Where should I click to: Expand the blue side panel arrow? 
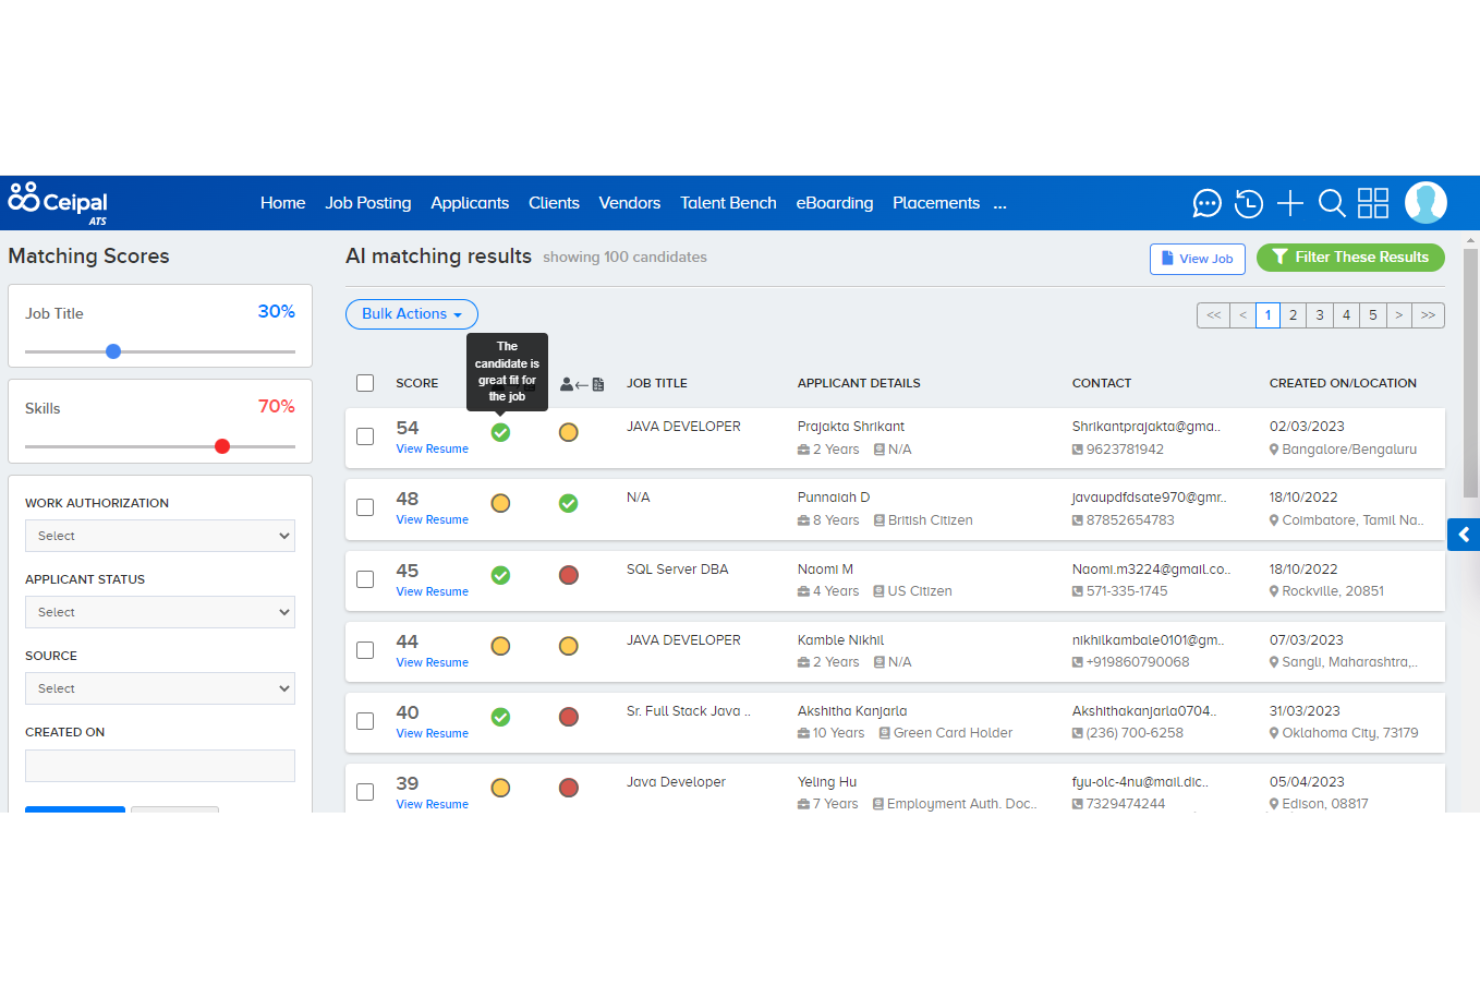[1463, 535]
